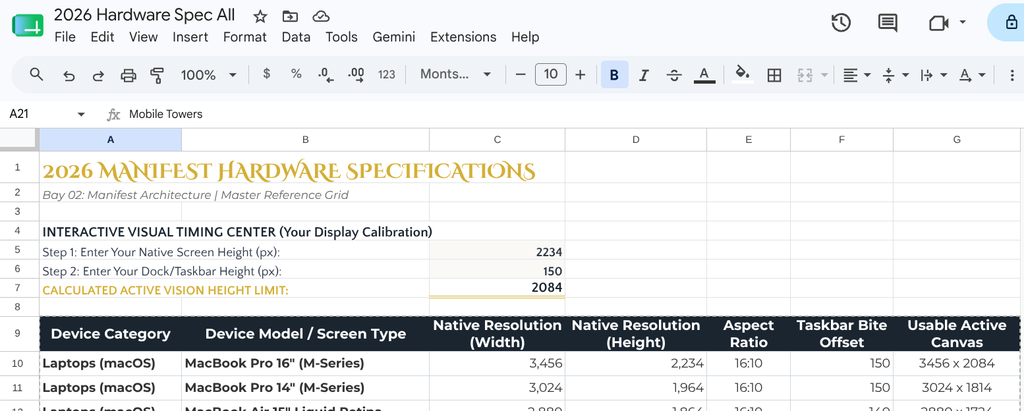Open the text color picker
Viewport: 1024px width, 411px height.
(x=703, y=75)
